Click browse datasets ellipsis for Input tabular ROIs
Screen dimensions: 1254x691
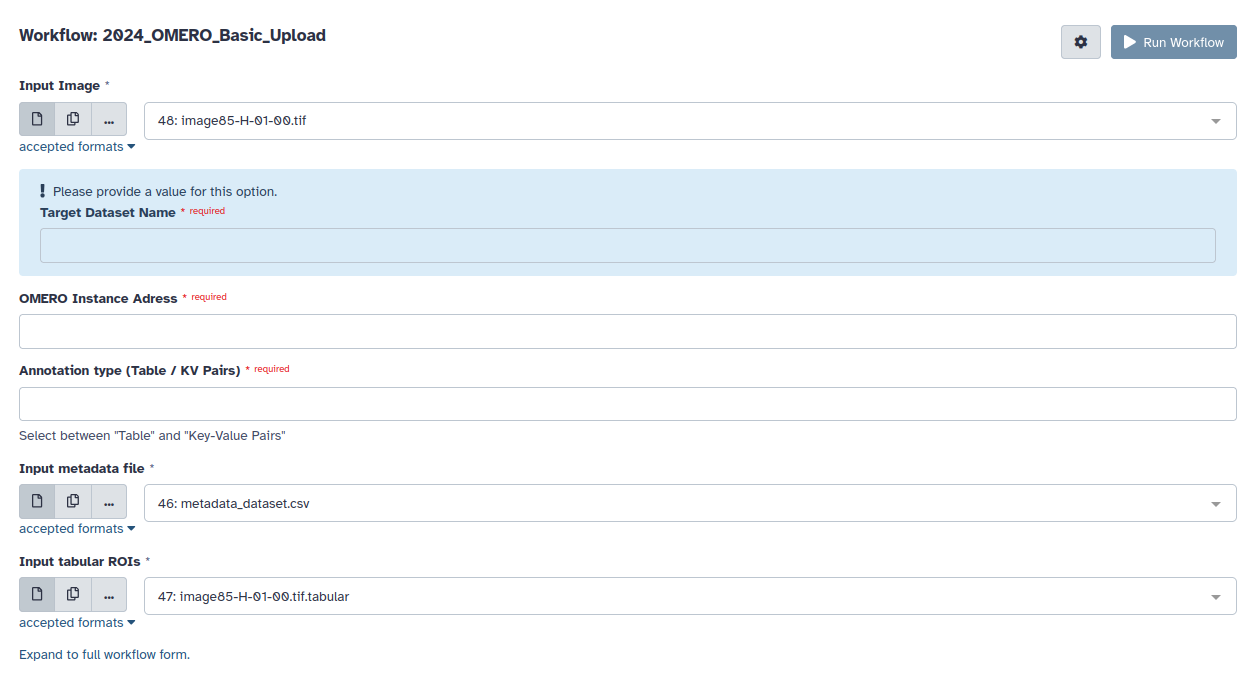tap(109, 594)
